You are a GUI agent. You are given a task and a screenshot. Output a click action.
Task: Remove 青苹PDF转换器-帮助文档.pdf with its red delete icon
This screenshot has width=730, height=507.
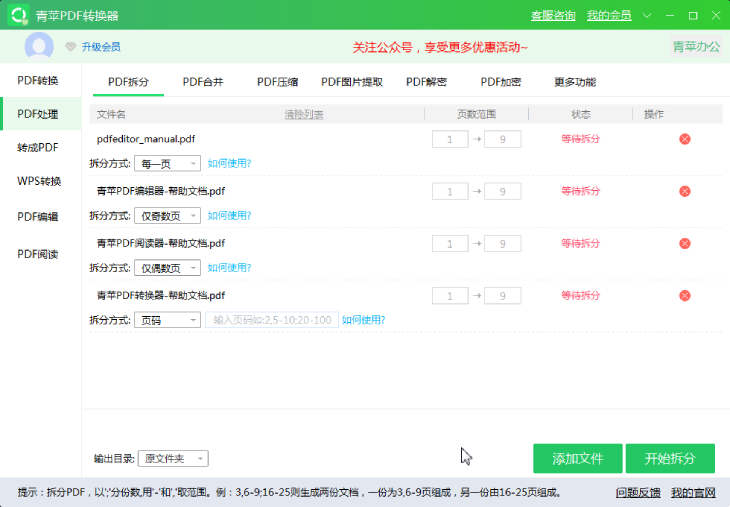[684, 295]
